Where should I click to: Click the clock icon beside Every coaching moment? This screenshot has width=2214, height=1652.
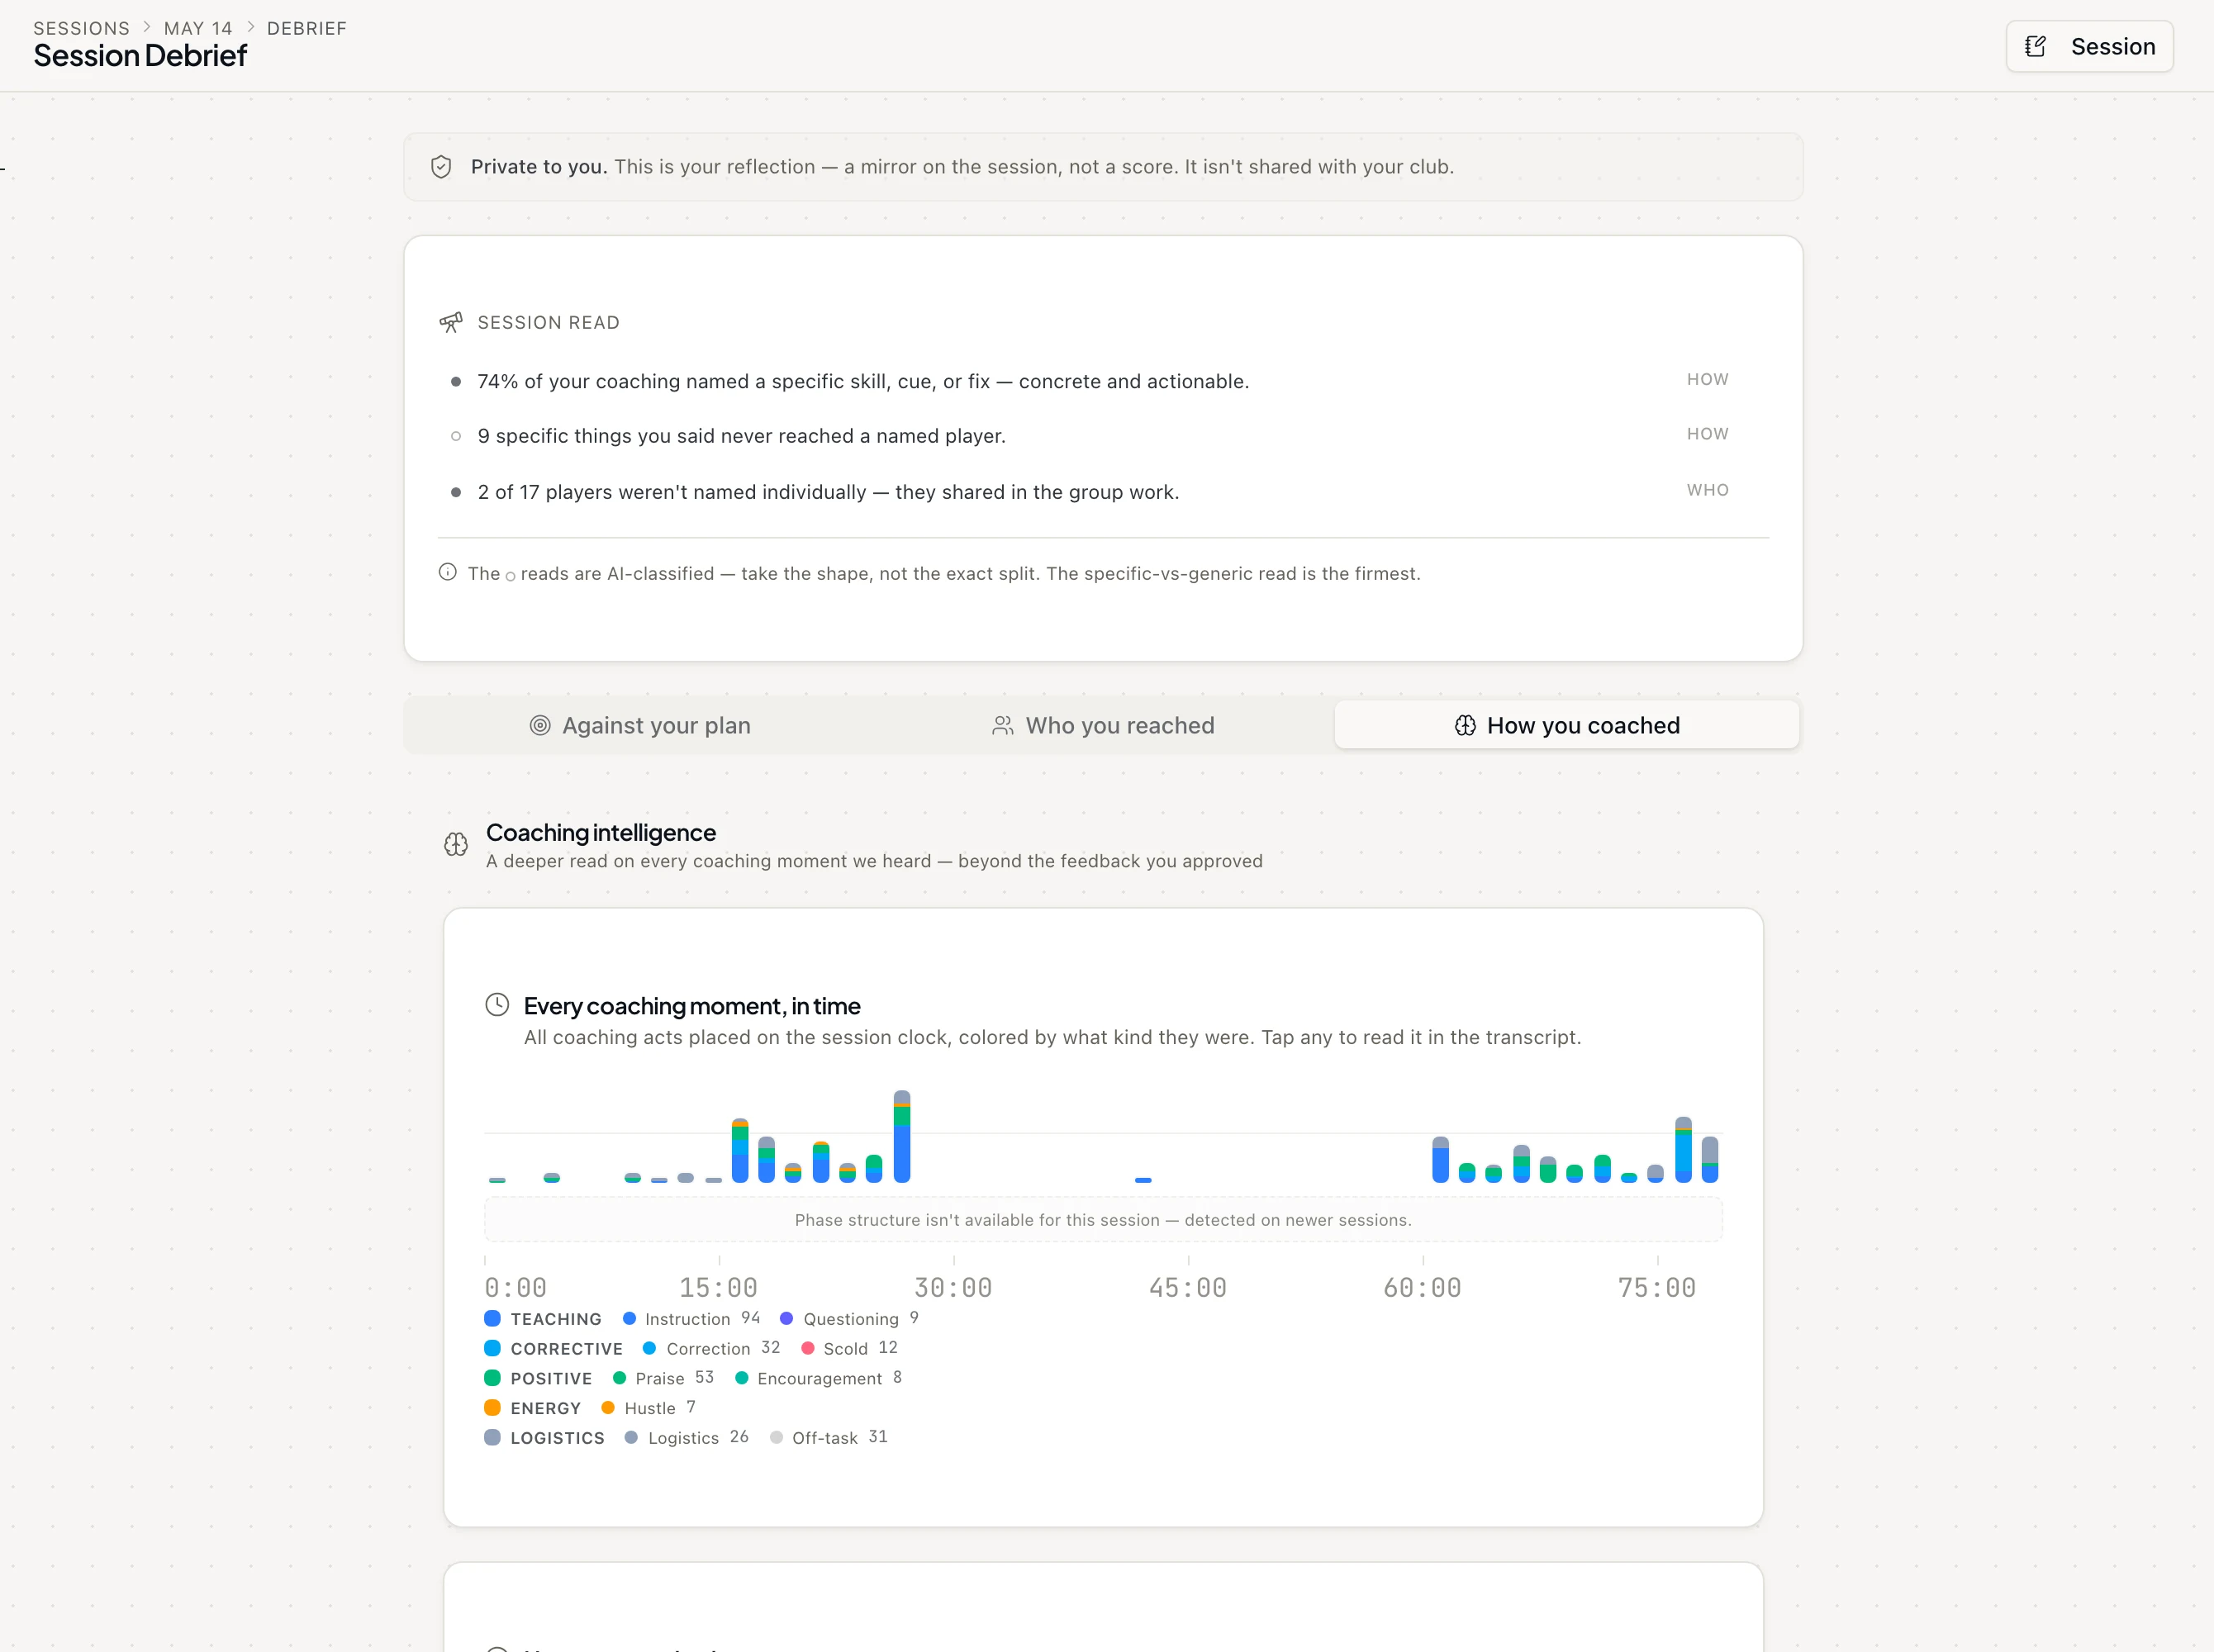497,1004
